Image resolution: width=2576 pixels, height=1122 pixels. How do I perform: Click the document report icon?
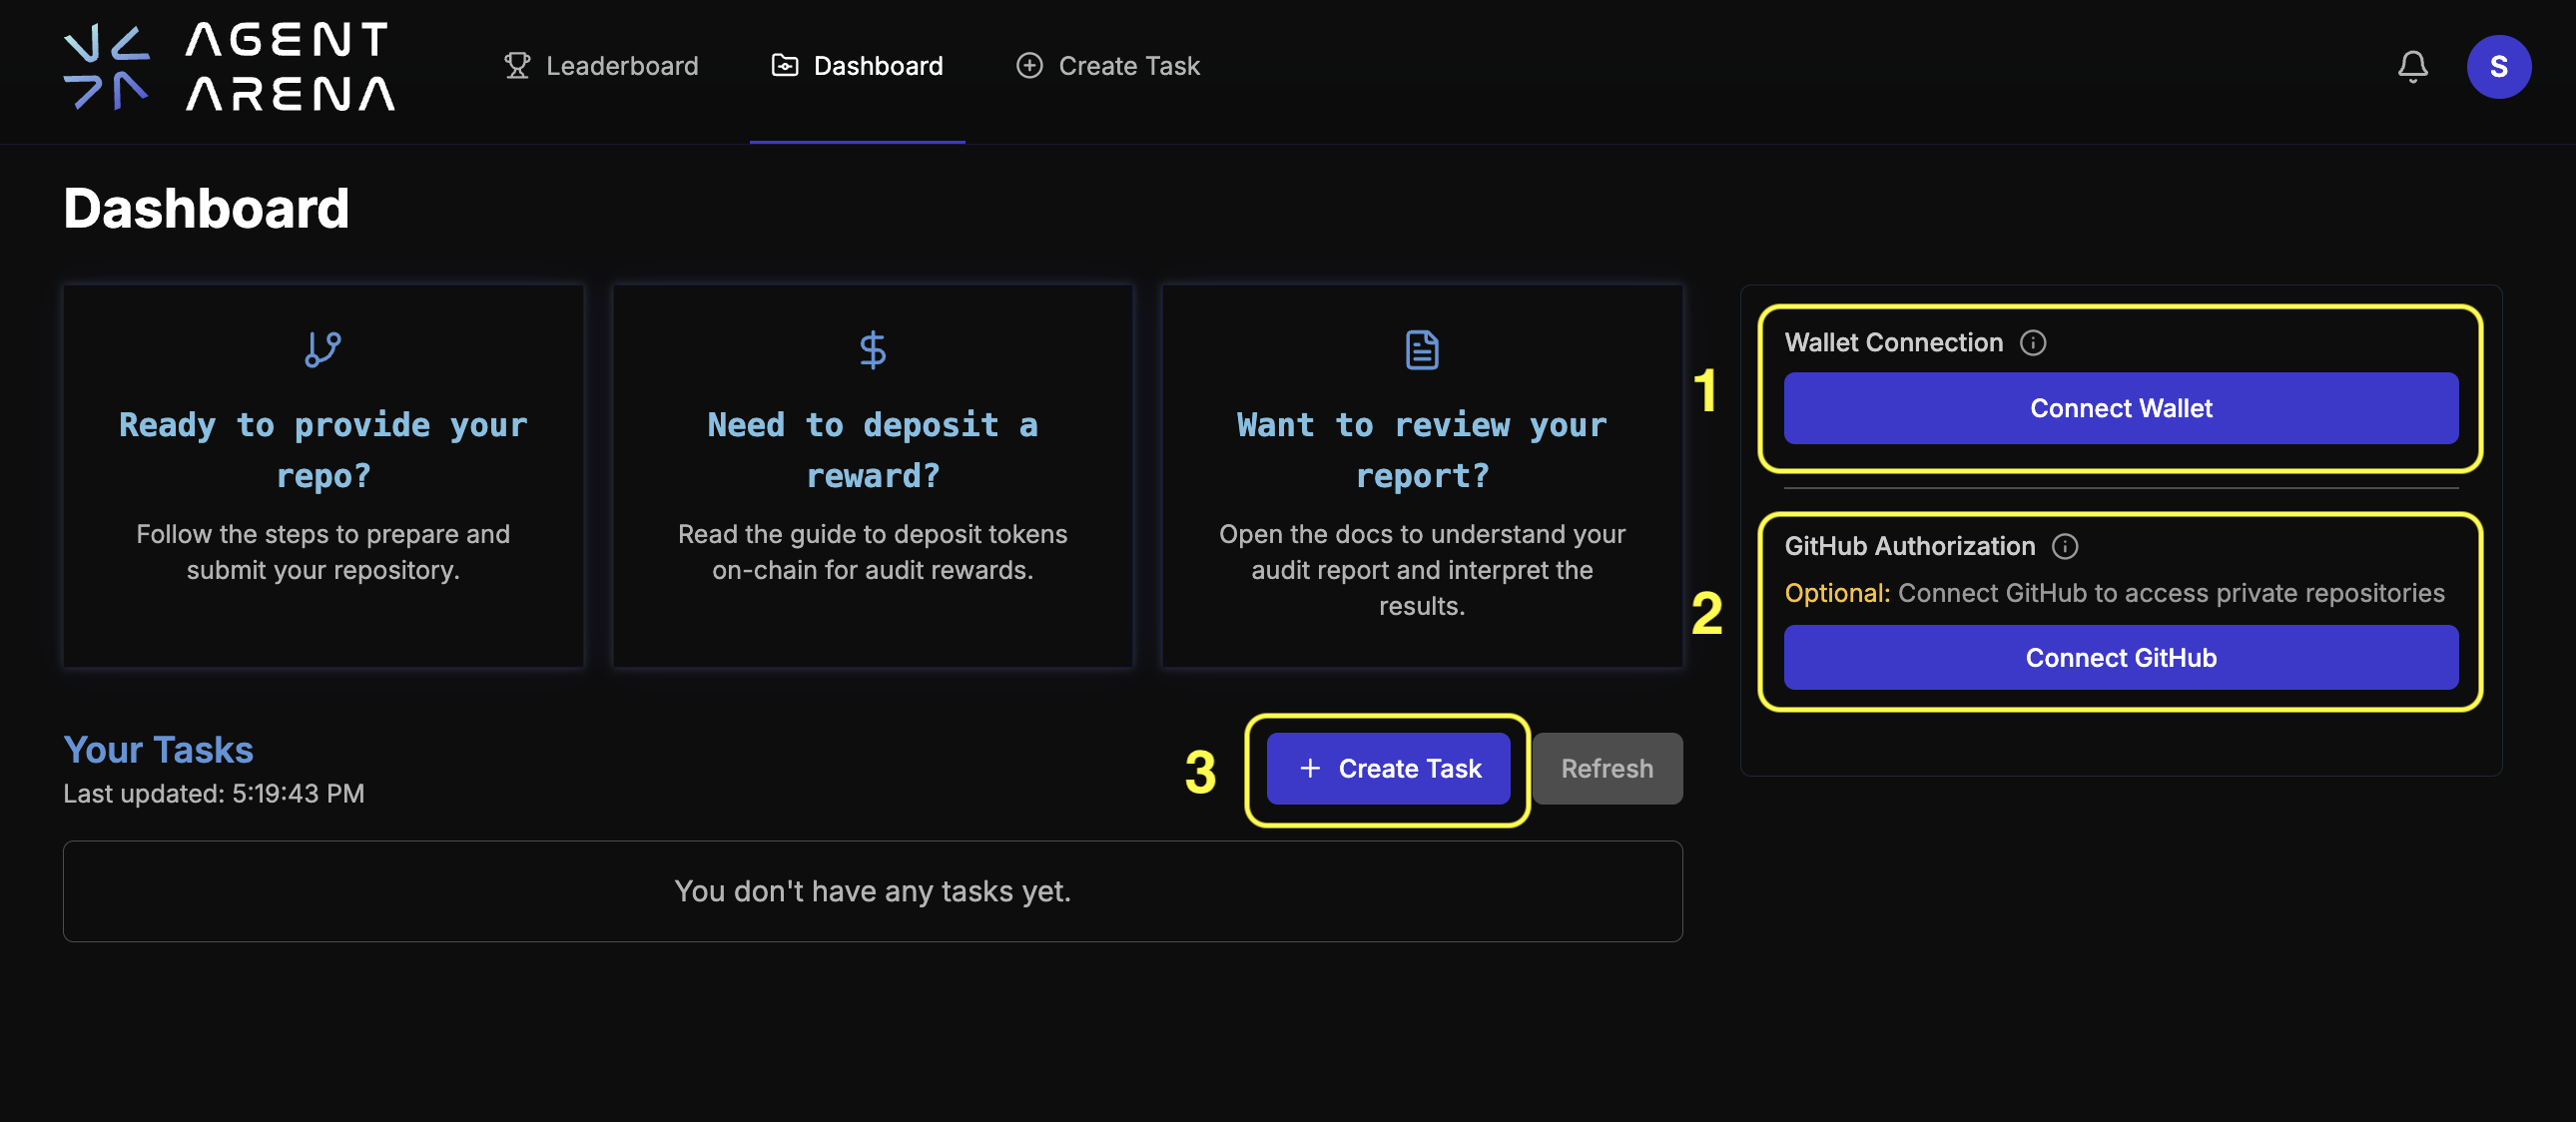tap(1421, 349)
